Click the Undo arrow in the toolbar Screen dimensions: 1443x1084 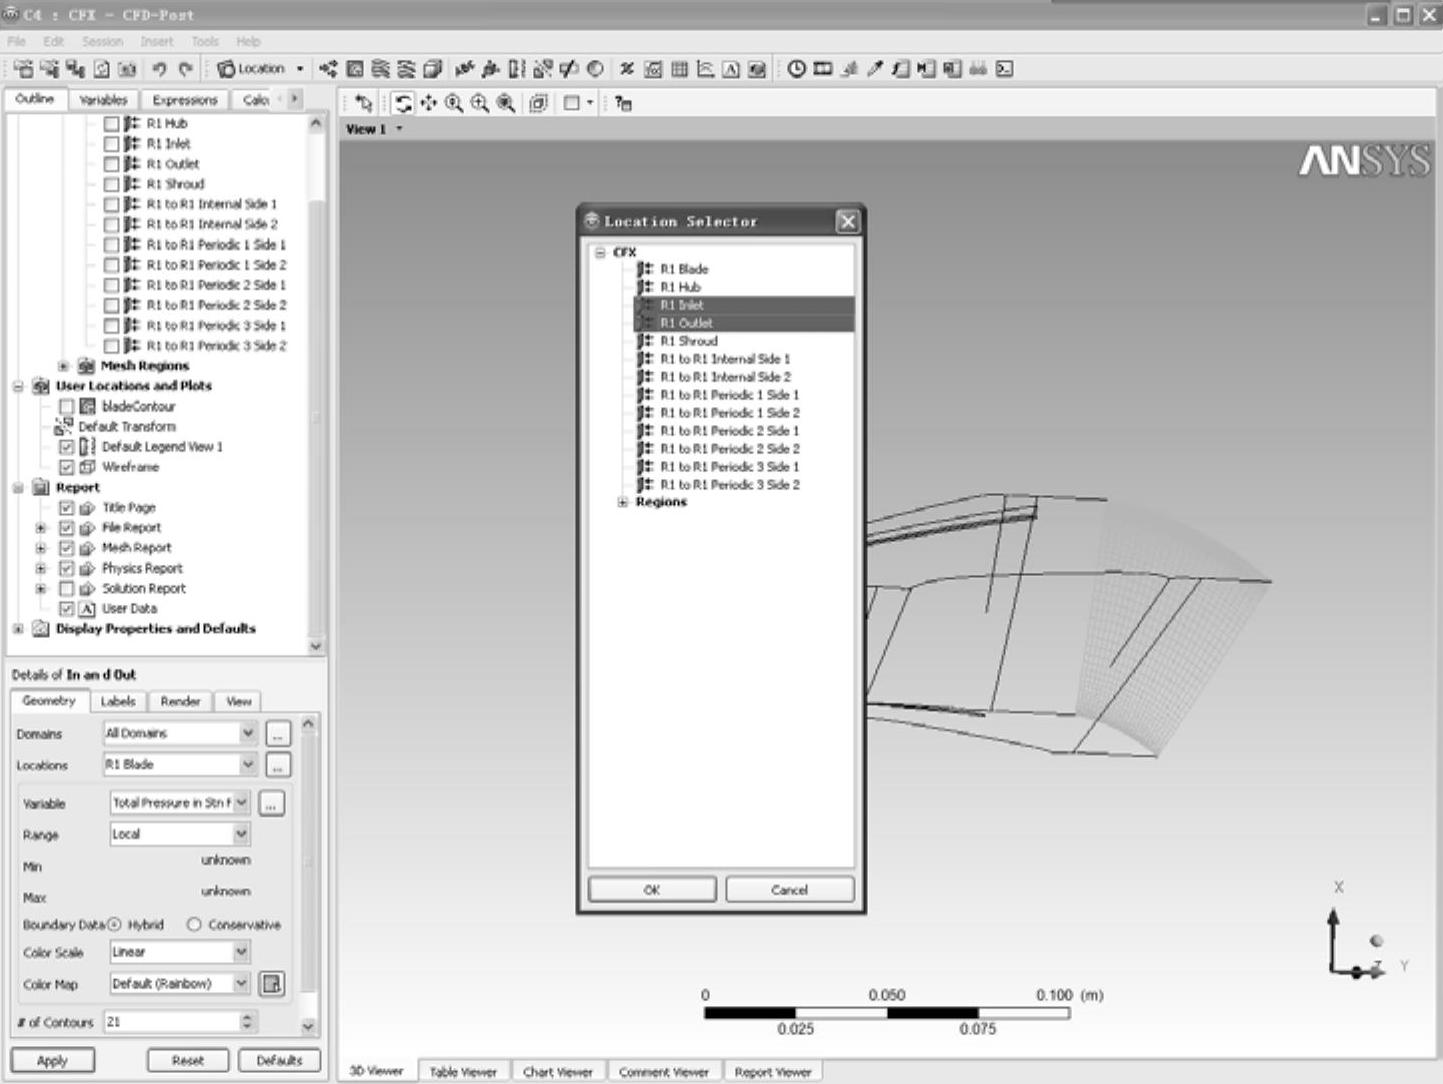coord(159,69)
